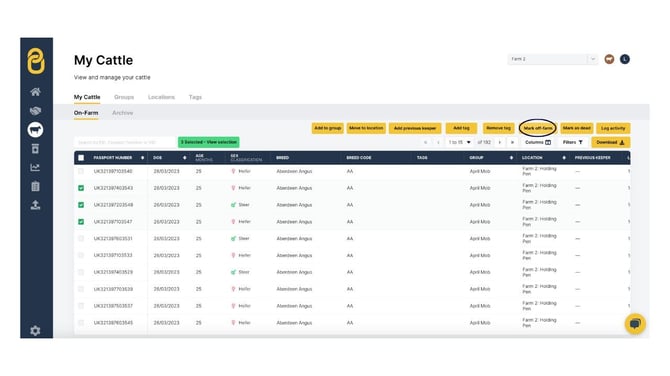Viewport: 670px width, 376px height.
Task: Tick the checkbox for UK321397103540 row
Action: pyautogui.click(x=81, y=171)
